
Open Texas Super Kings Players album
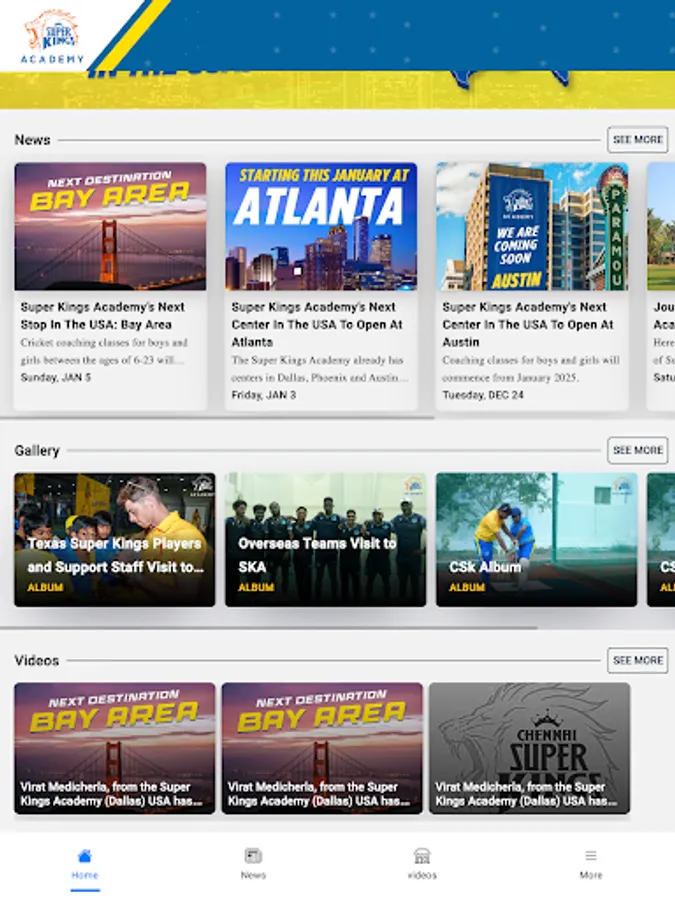click(115, 540)
